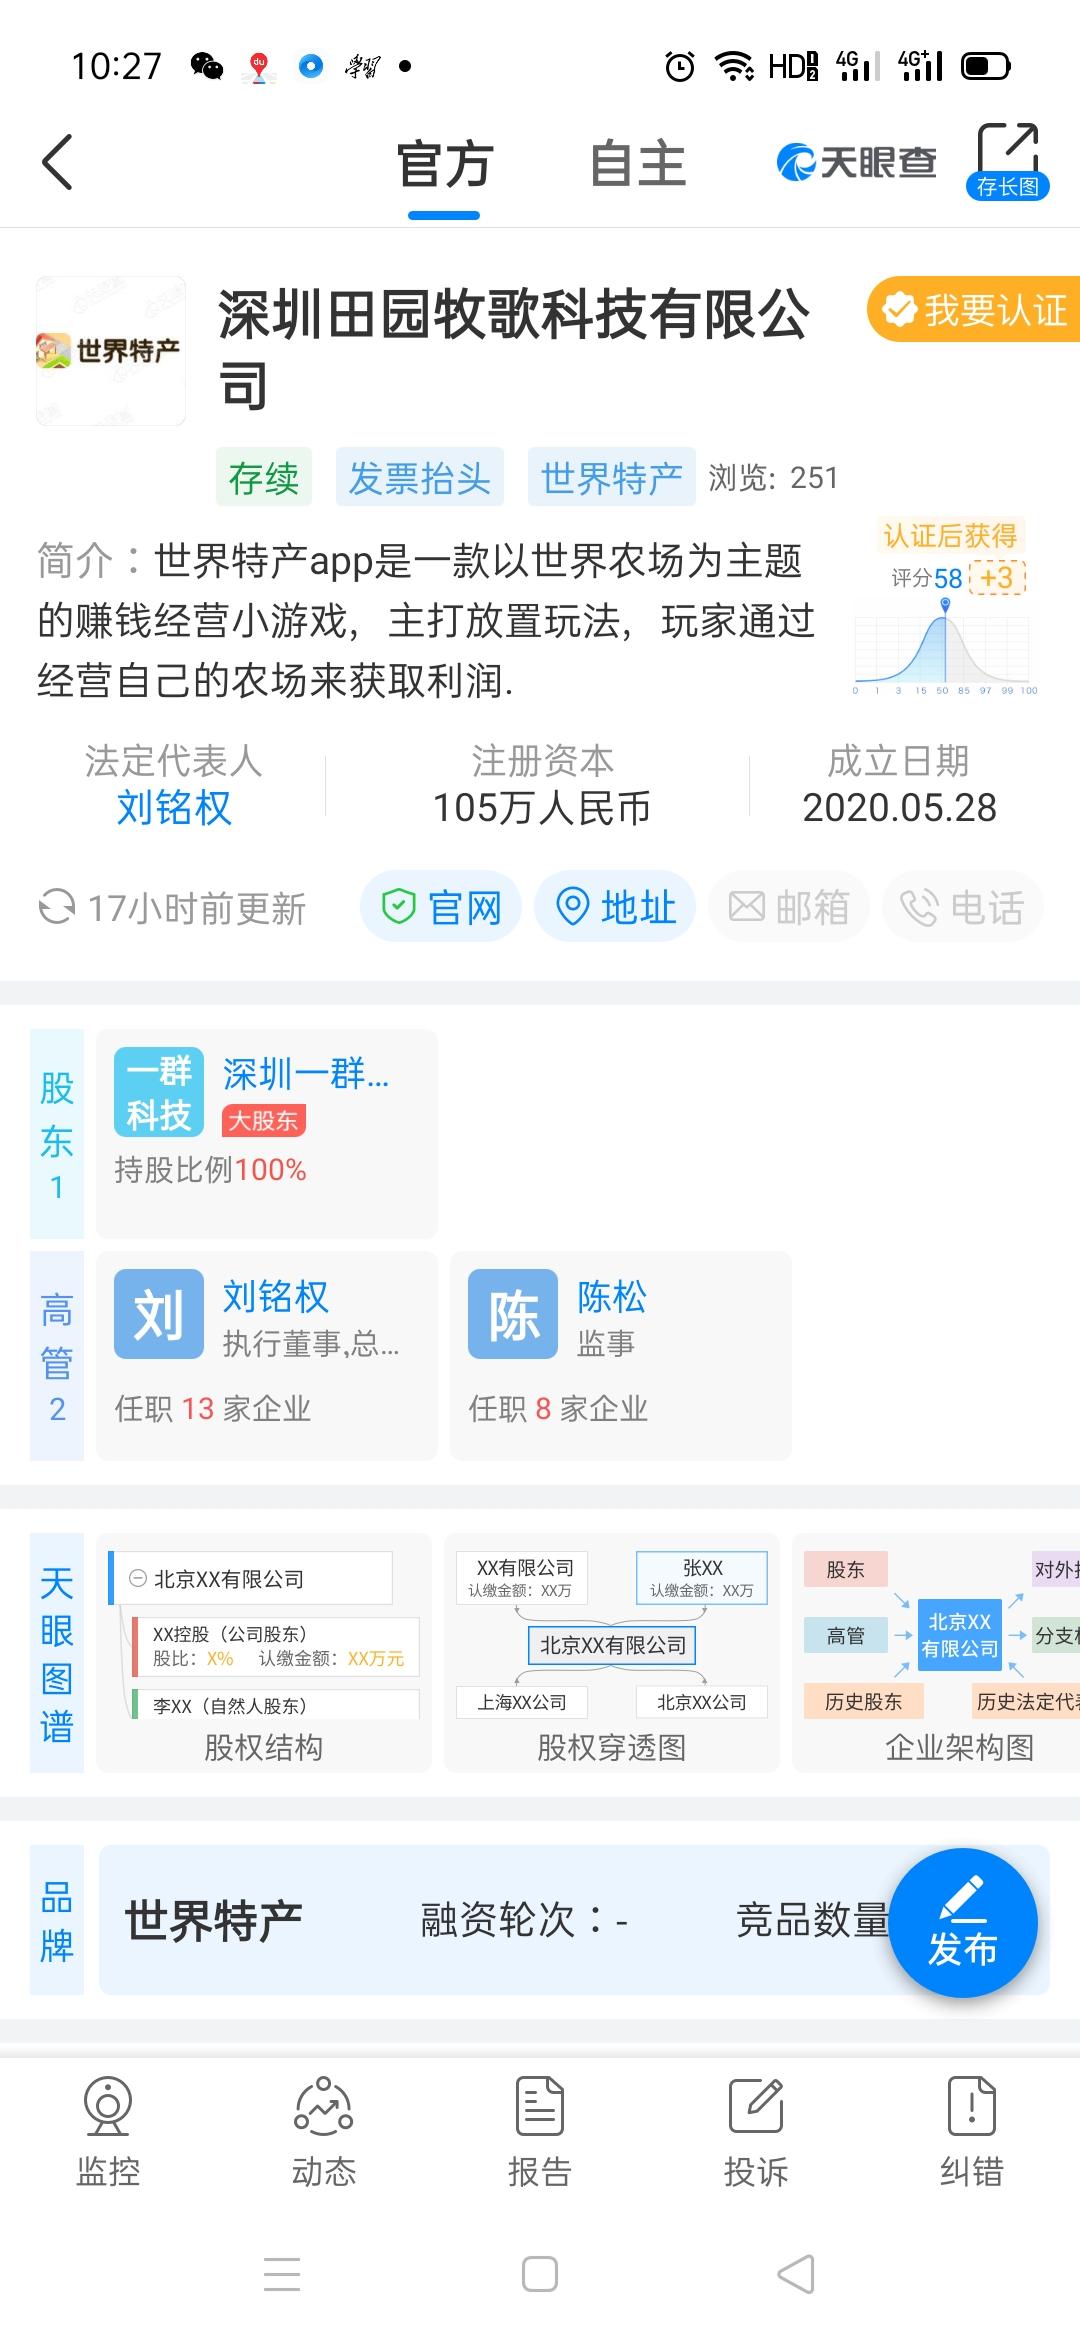The height and width of the screenshot is (2340, 1080).
Task: Open 纠错 in bottom bar
Action: (x=972, y=2132)
